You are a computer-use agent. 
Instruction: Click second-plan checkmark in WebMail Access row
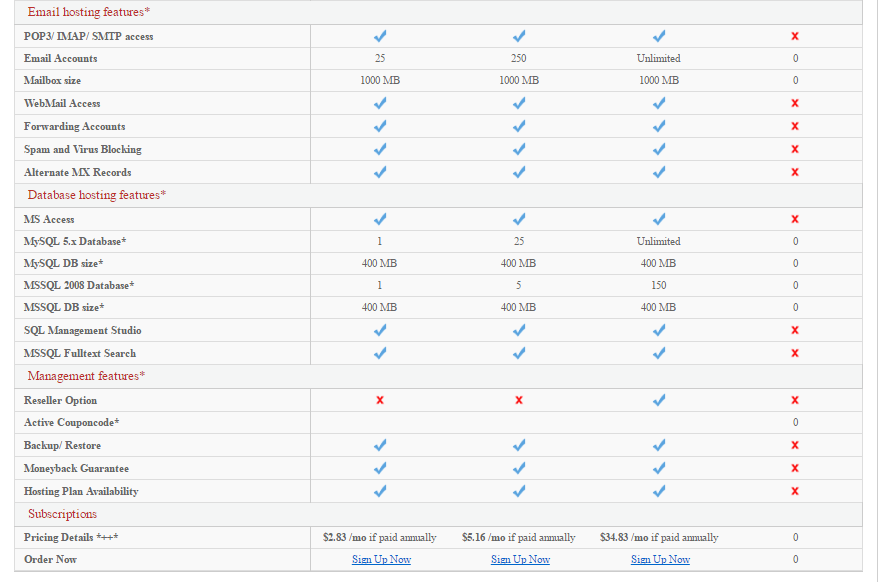coord(519,103)
